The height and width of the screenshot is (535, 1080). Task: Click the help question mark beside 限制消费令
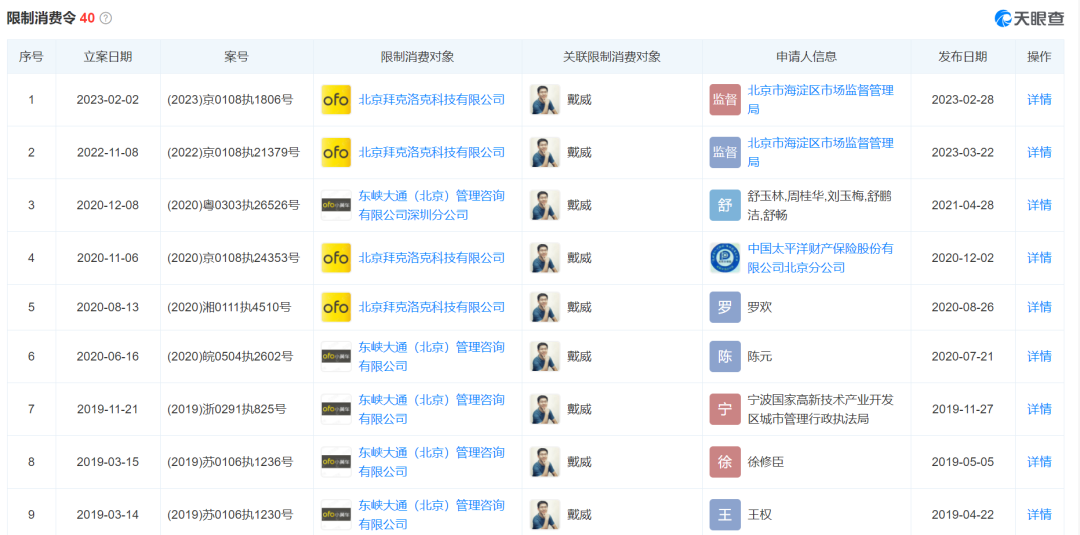(105, 19)
